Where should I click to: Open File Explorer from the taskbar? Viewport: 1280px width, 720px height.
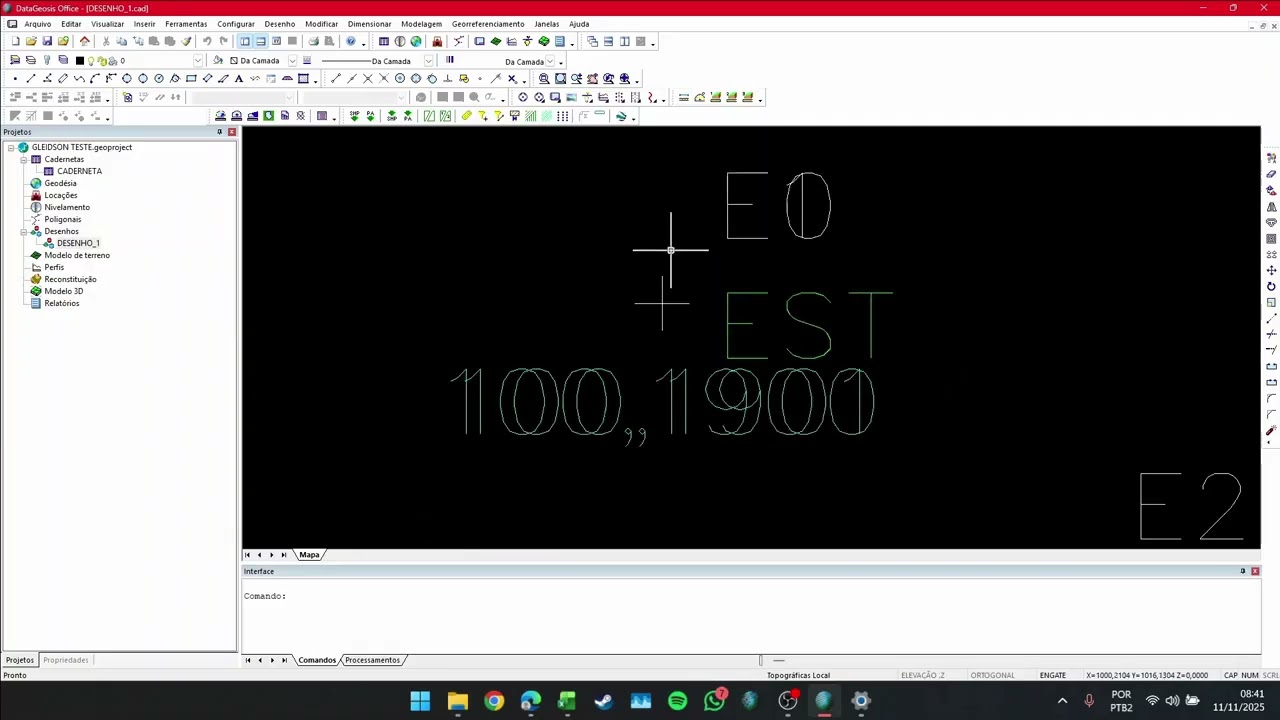(457, 701)
